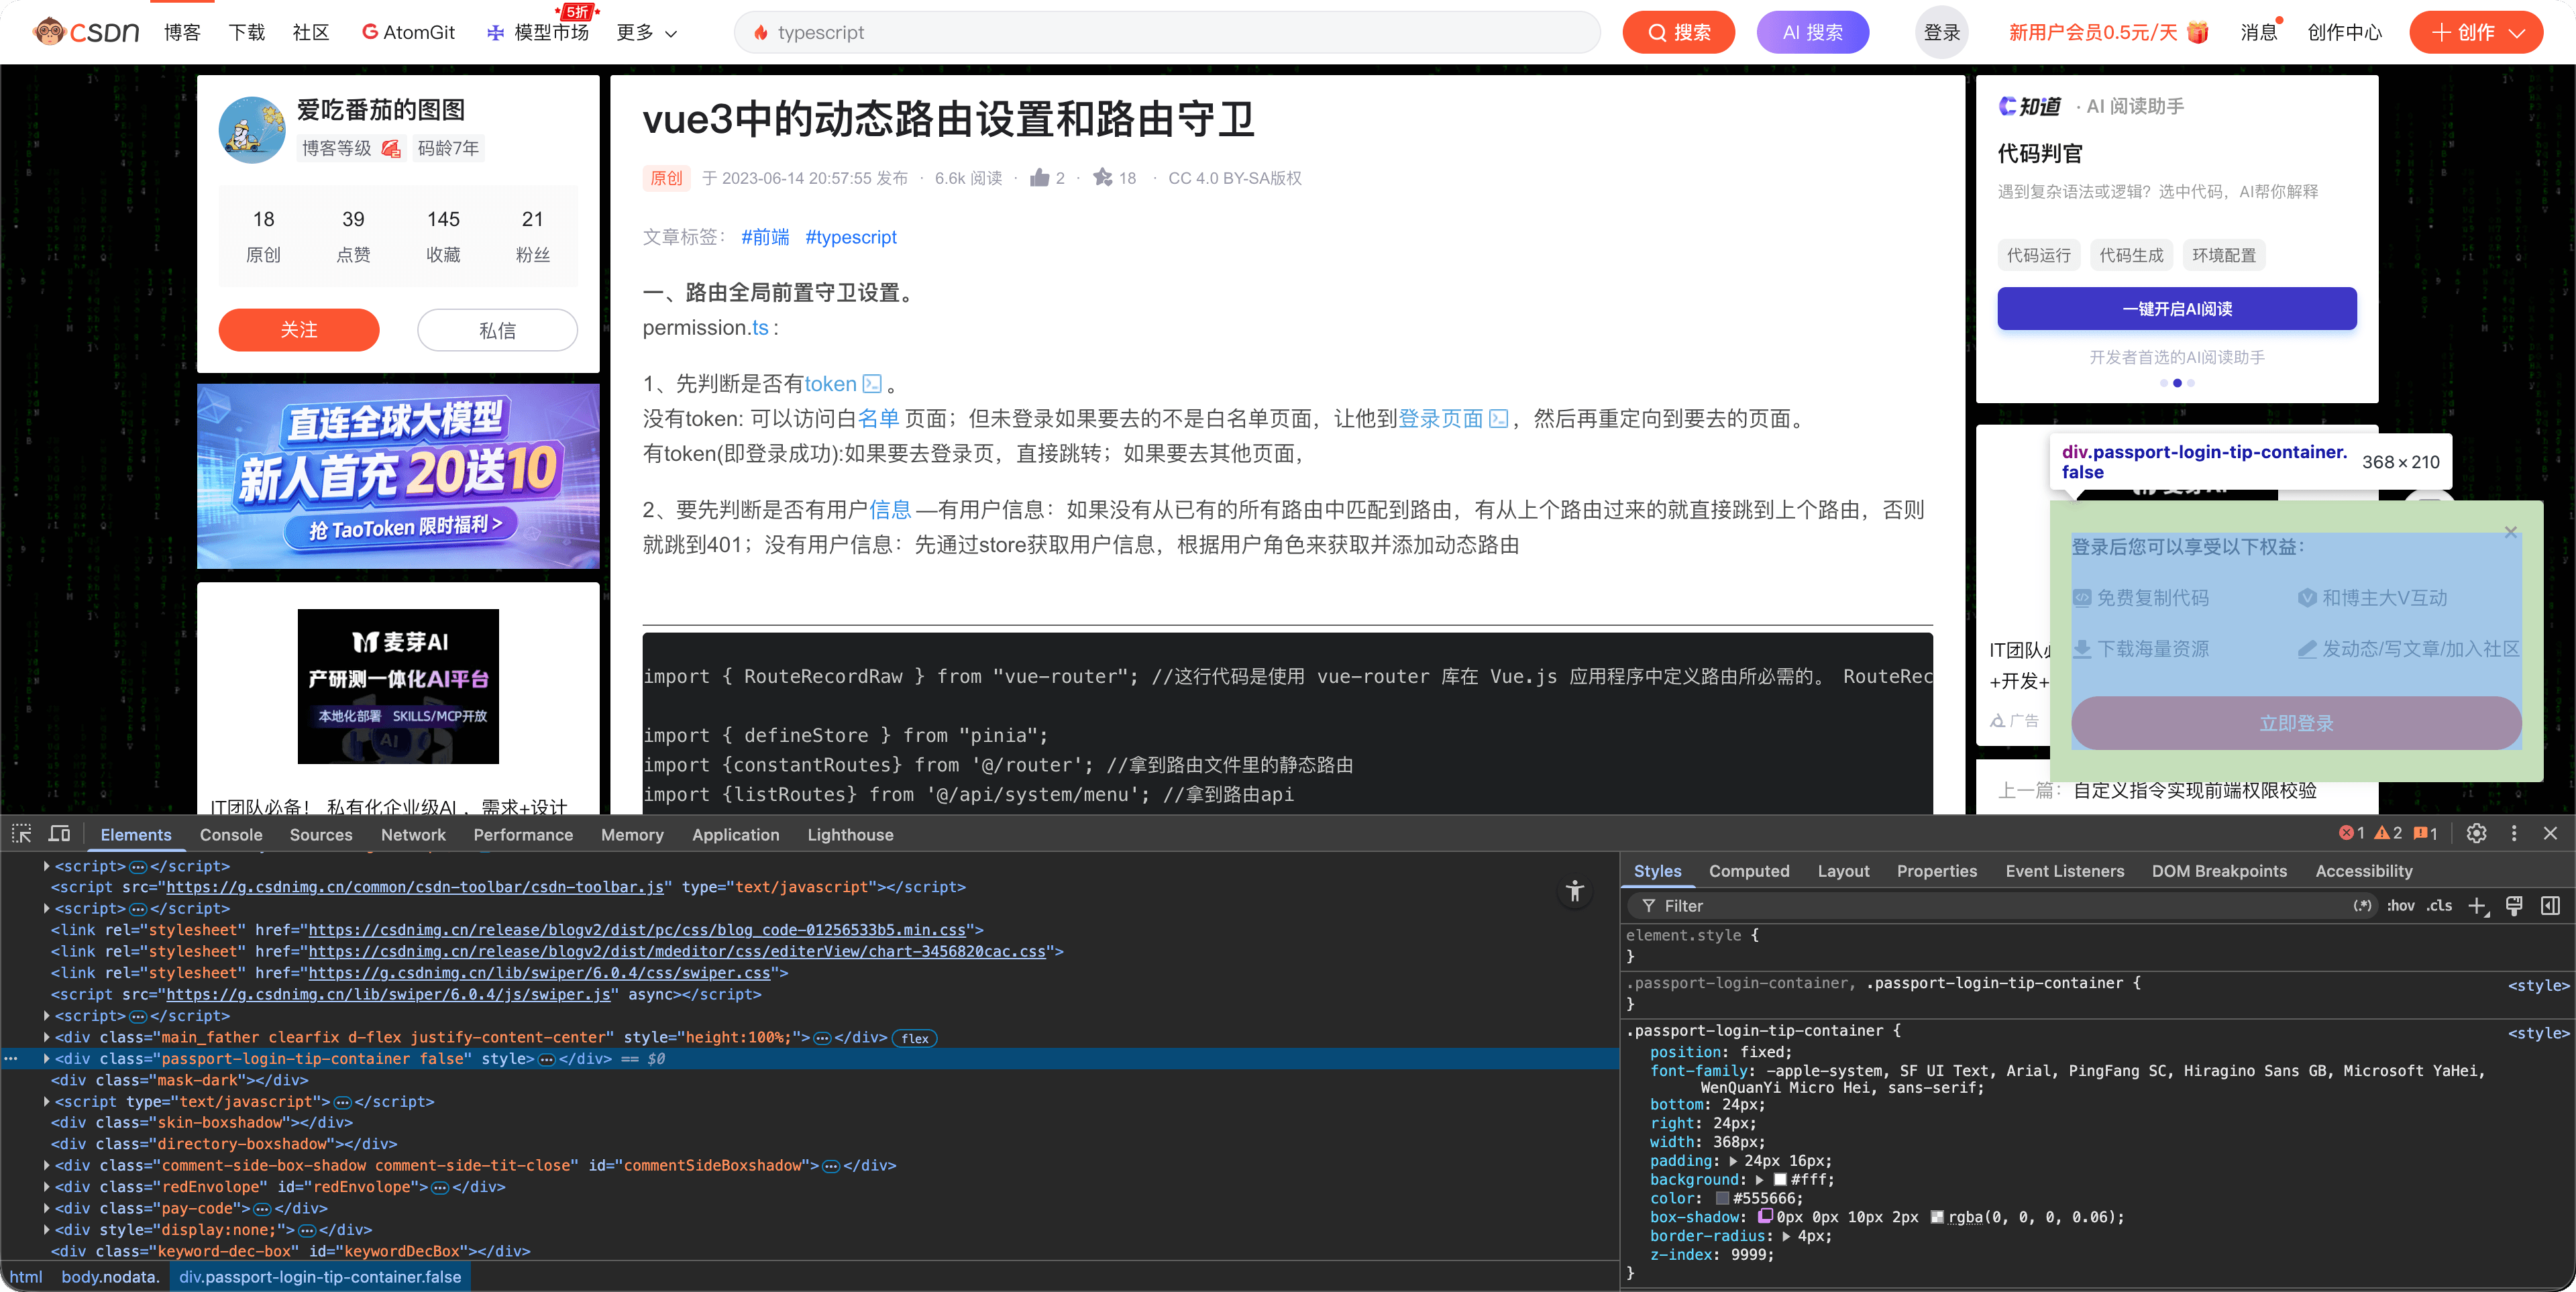Open the Event Listeners tab
Screen dimensions: 2576x1292
pos(2064,871)
